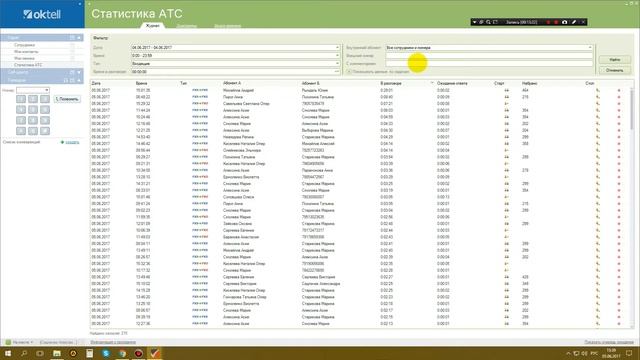Open the third Статистика АТС tab
The height and width of the screenshot is (360, 640).
(x=227, y=26)
